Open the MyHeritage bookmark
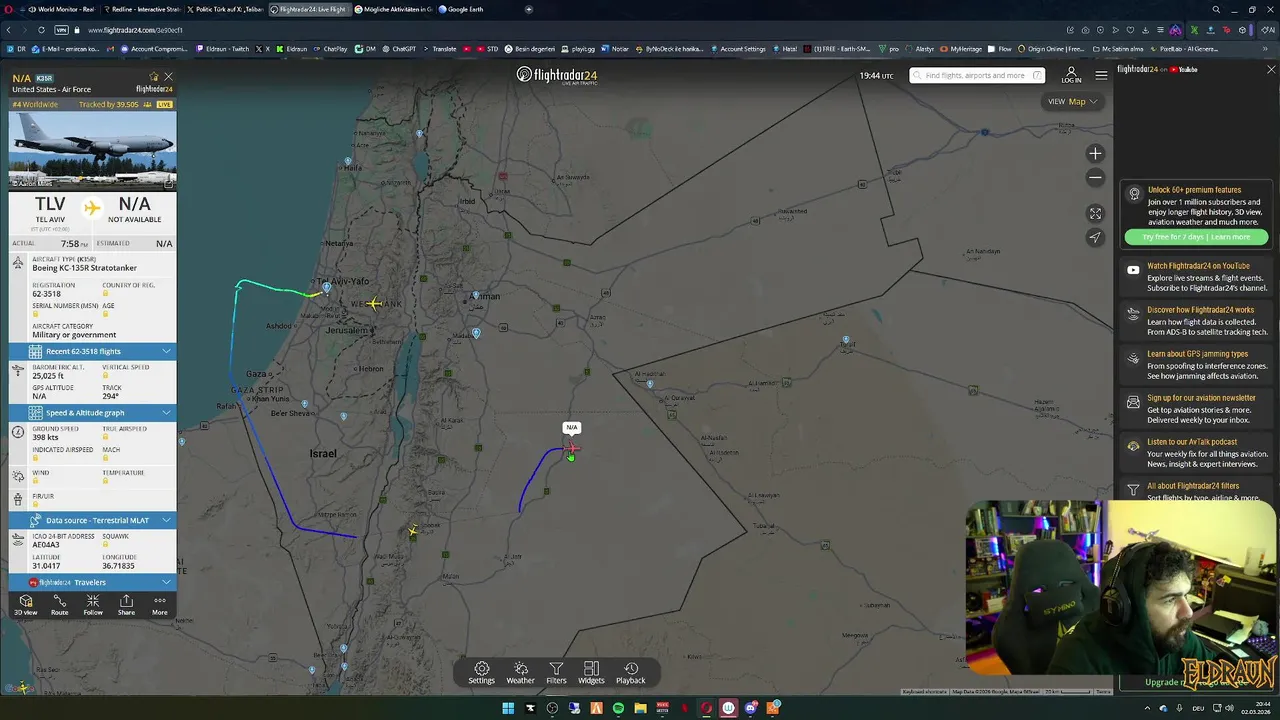This screenshot has height=720, width=1280. point(961,49)
